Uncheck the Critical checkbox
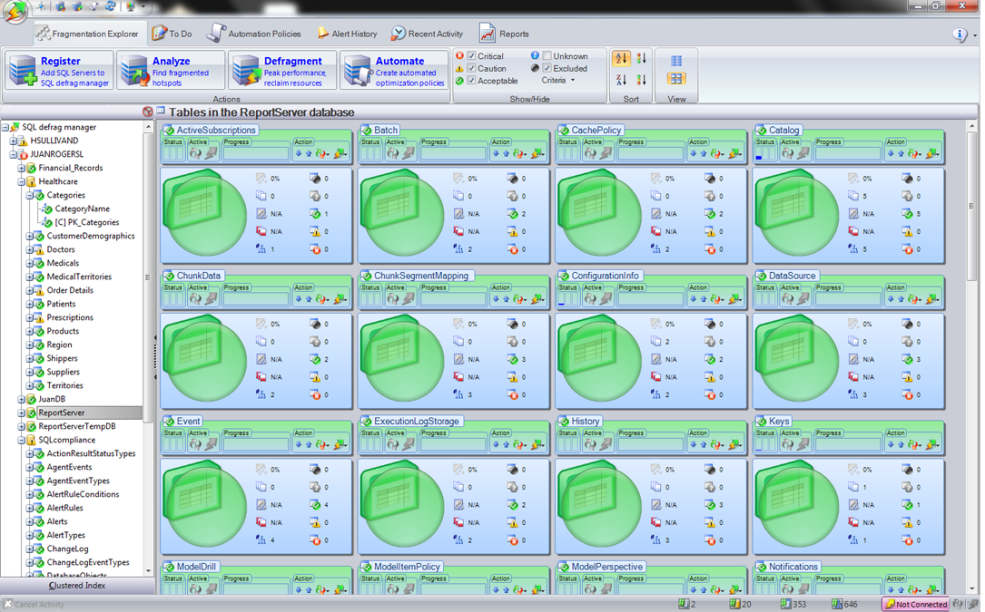This screenshot has height=612, width=985. click(472, 56)
